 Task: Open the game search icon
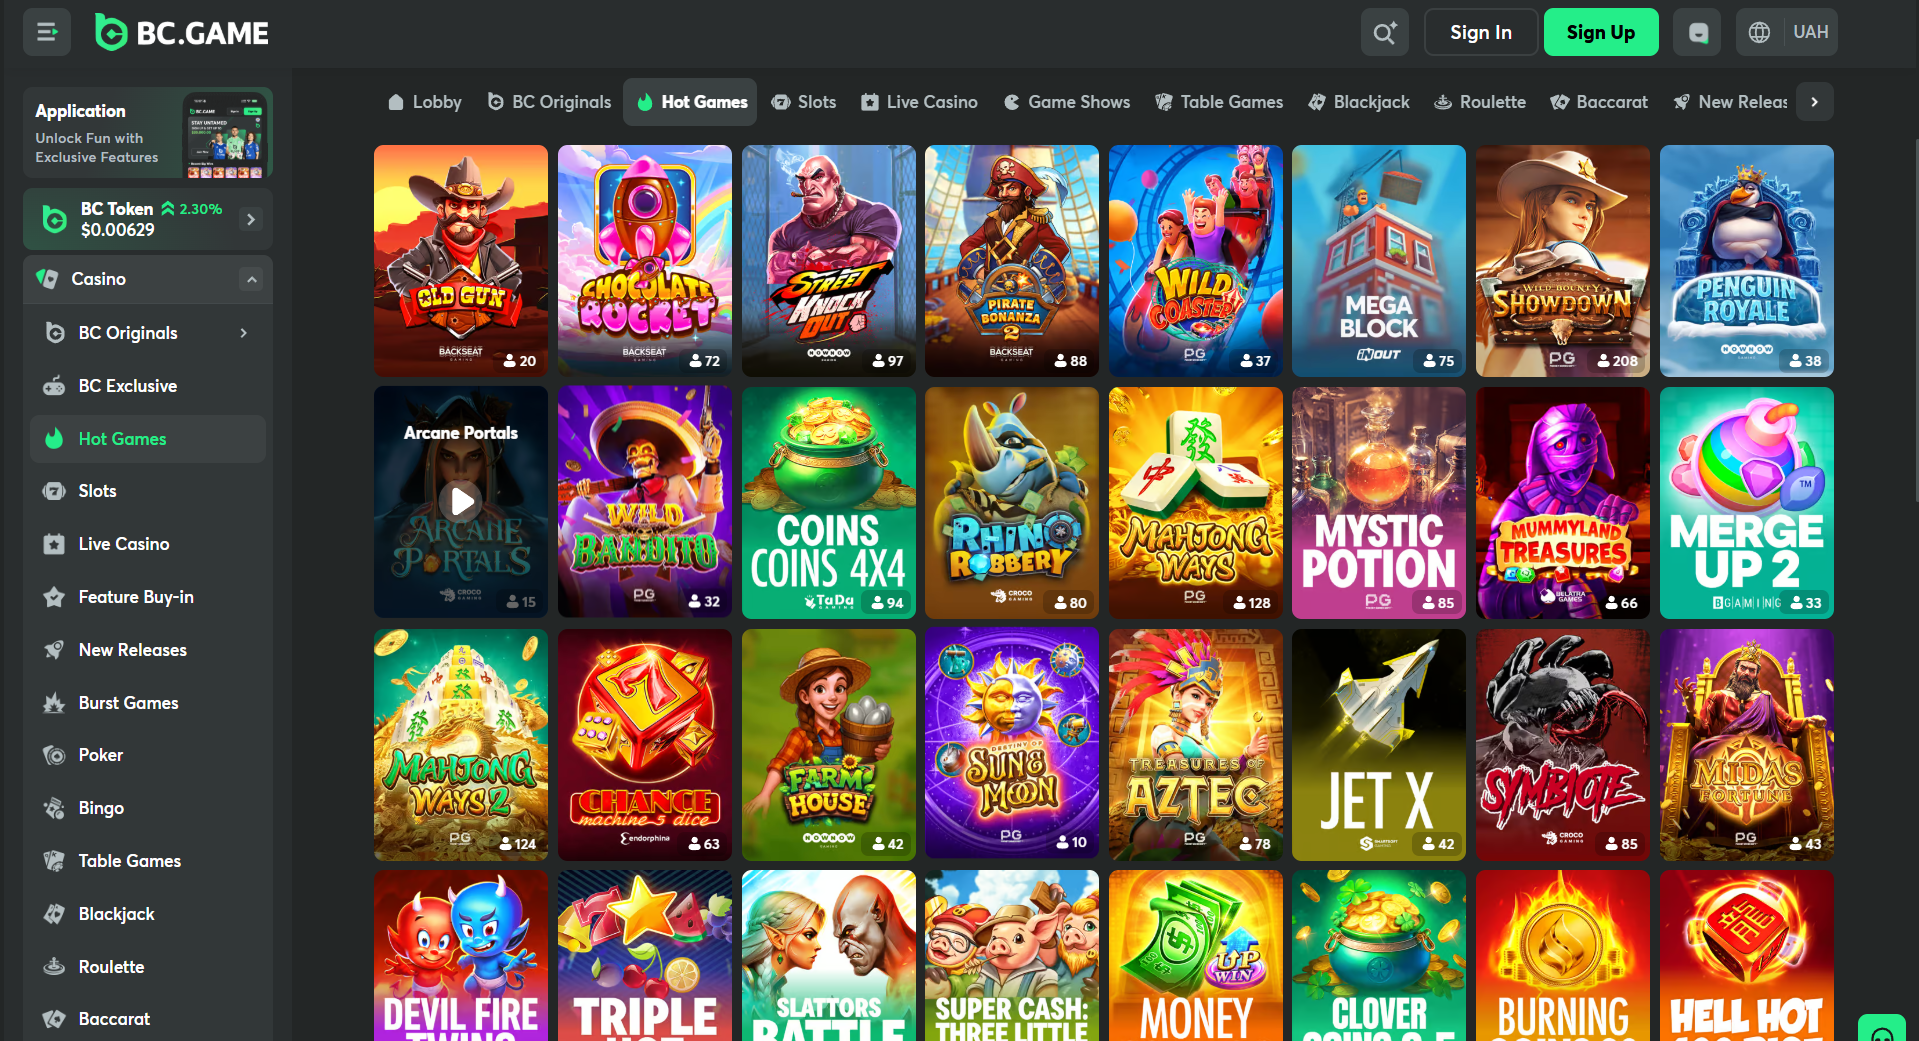1385,32
